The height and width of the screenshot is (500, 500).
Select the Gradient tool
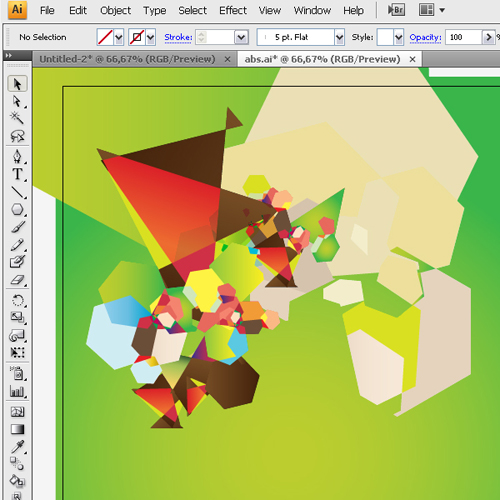pos(17,429)
